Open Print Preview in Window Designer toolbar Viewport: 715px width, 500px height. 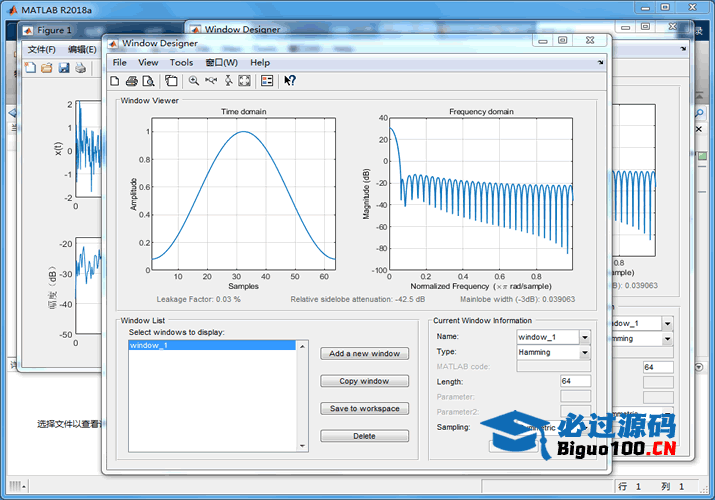point(148,81)
